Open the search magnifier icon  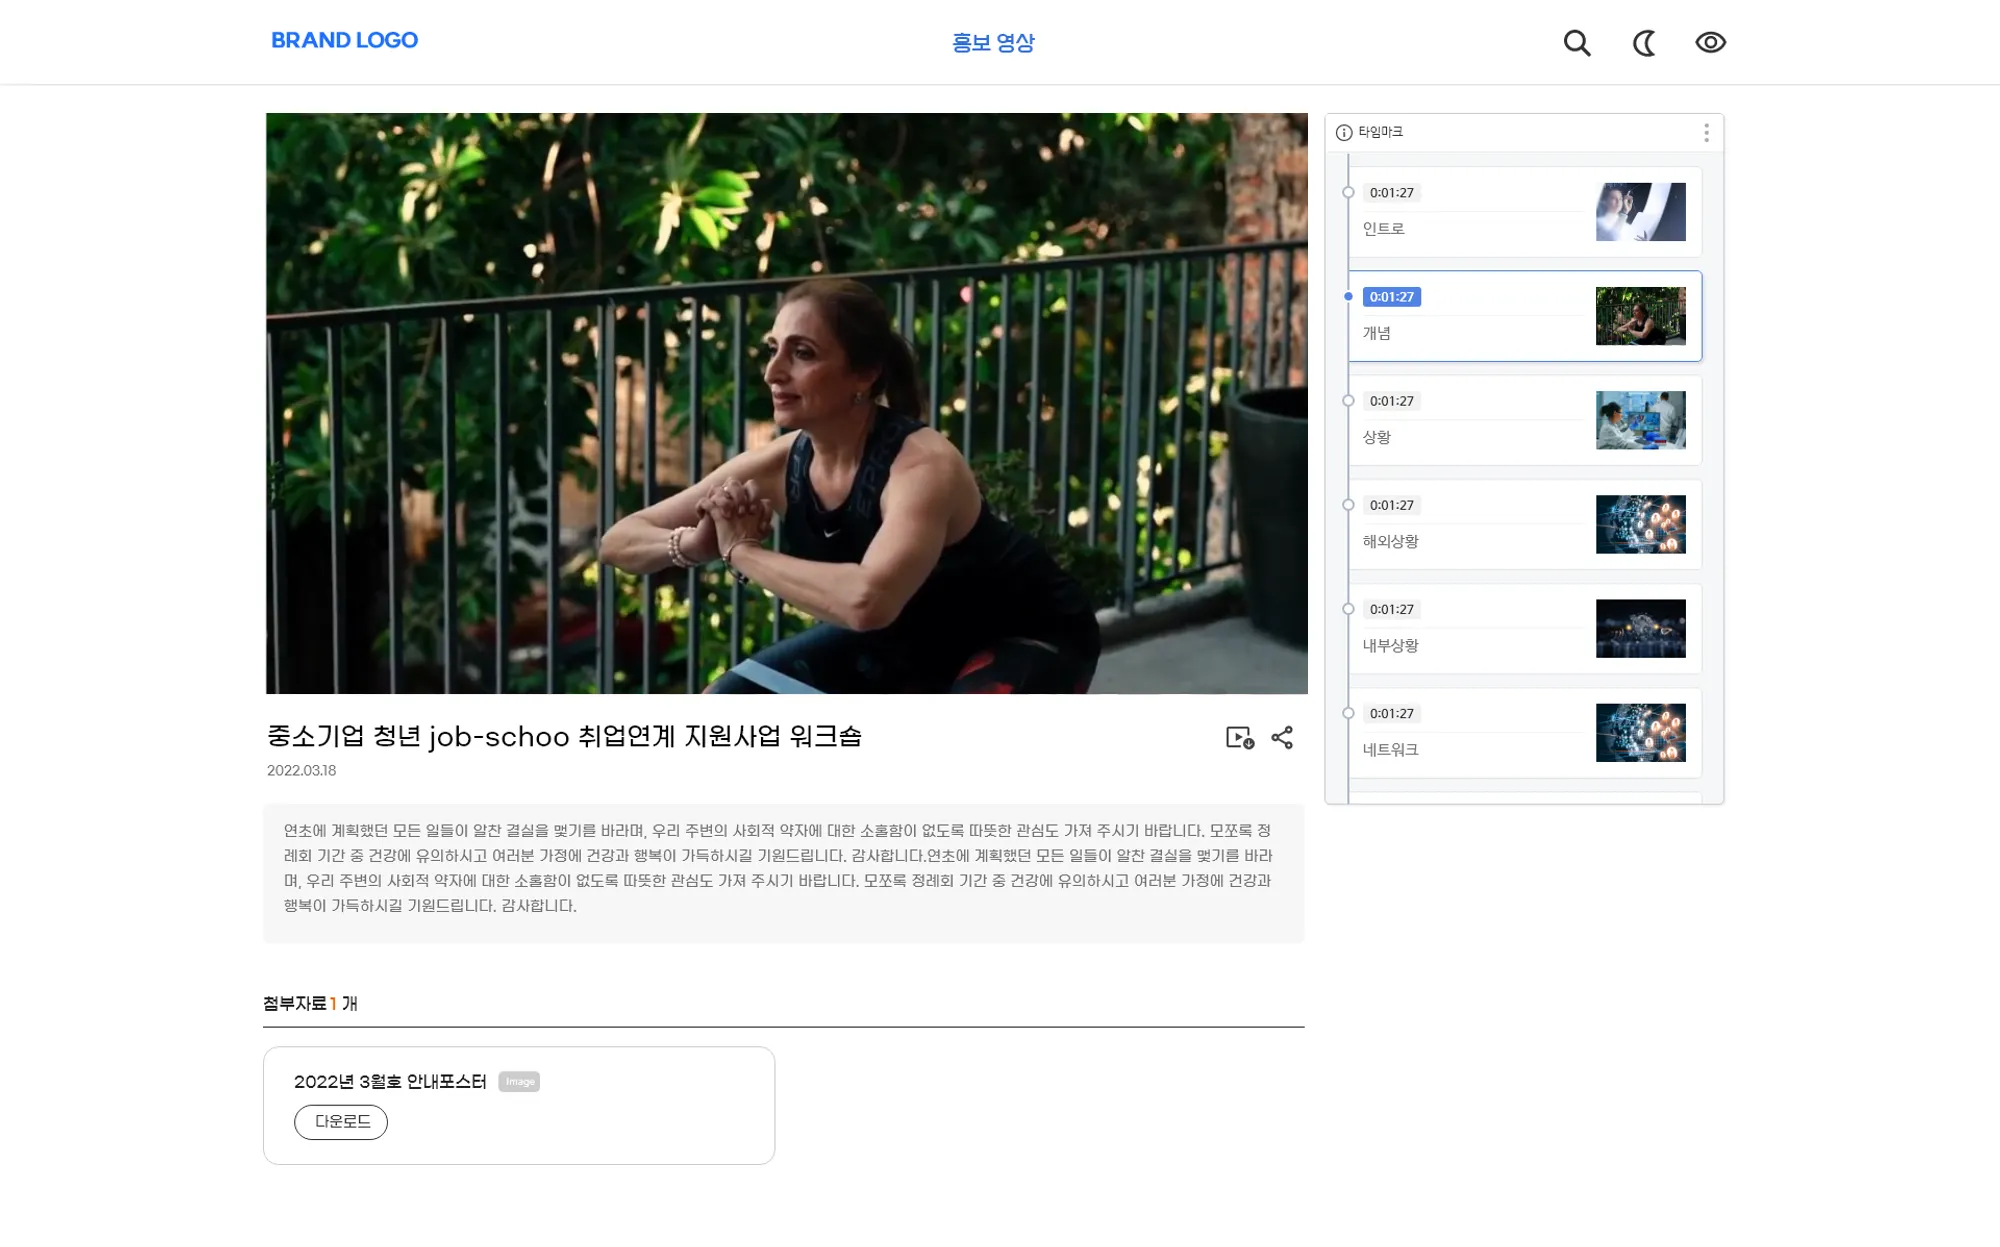1577,43
